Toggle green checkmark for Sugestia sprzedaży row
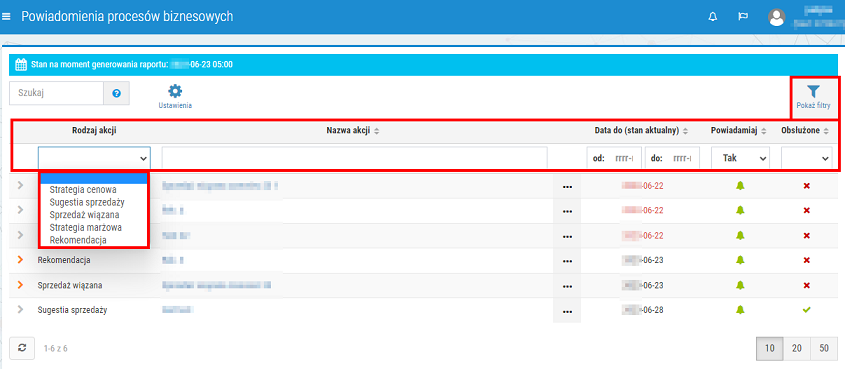The height and width of the screenshot is (369, 845). tap(807, 310)
